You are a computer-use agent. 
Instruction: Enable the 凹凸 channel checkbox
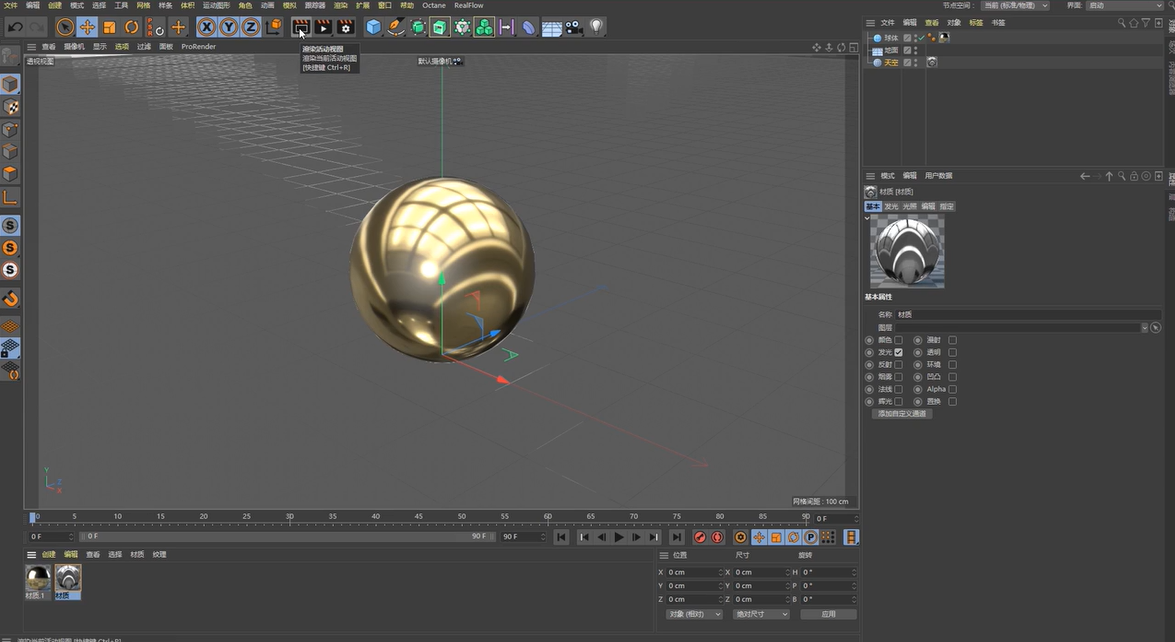952,377
